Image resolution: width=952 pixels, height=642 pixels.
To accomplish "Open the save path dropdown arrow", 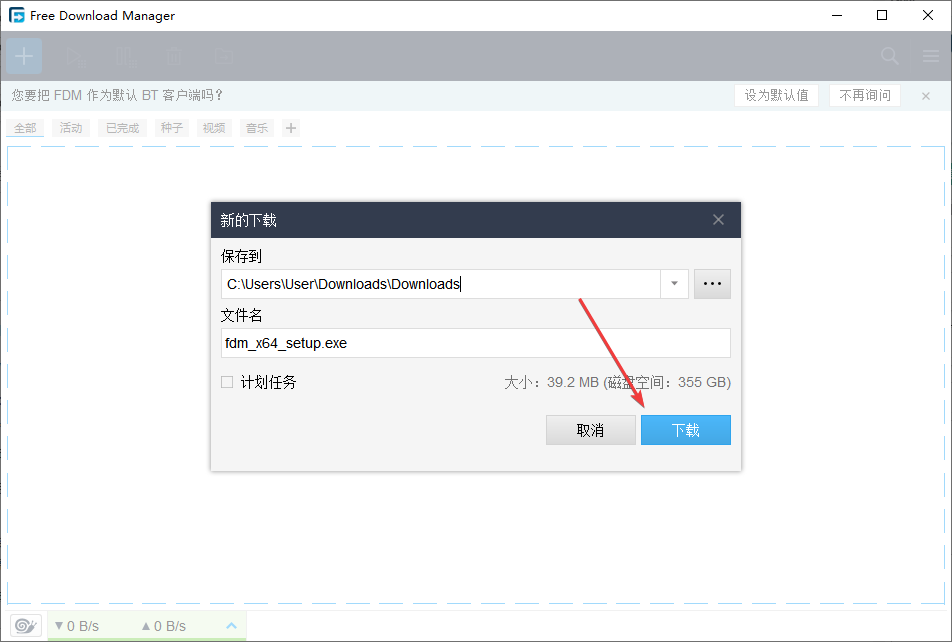I will 675,284.
